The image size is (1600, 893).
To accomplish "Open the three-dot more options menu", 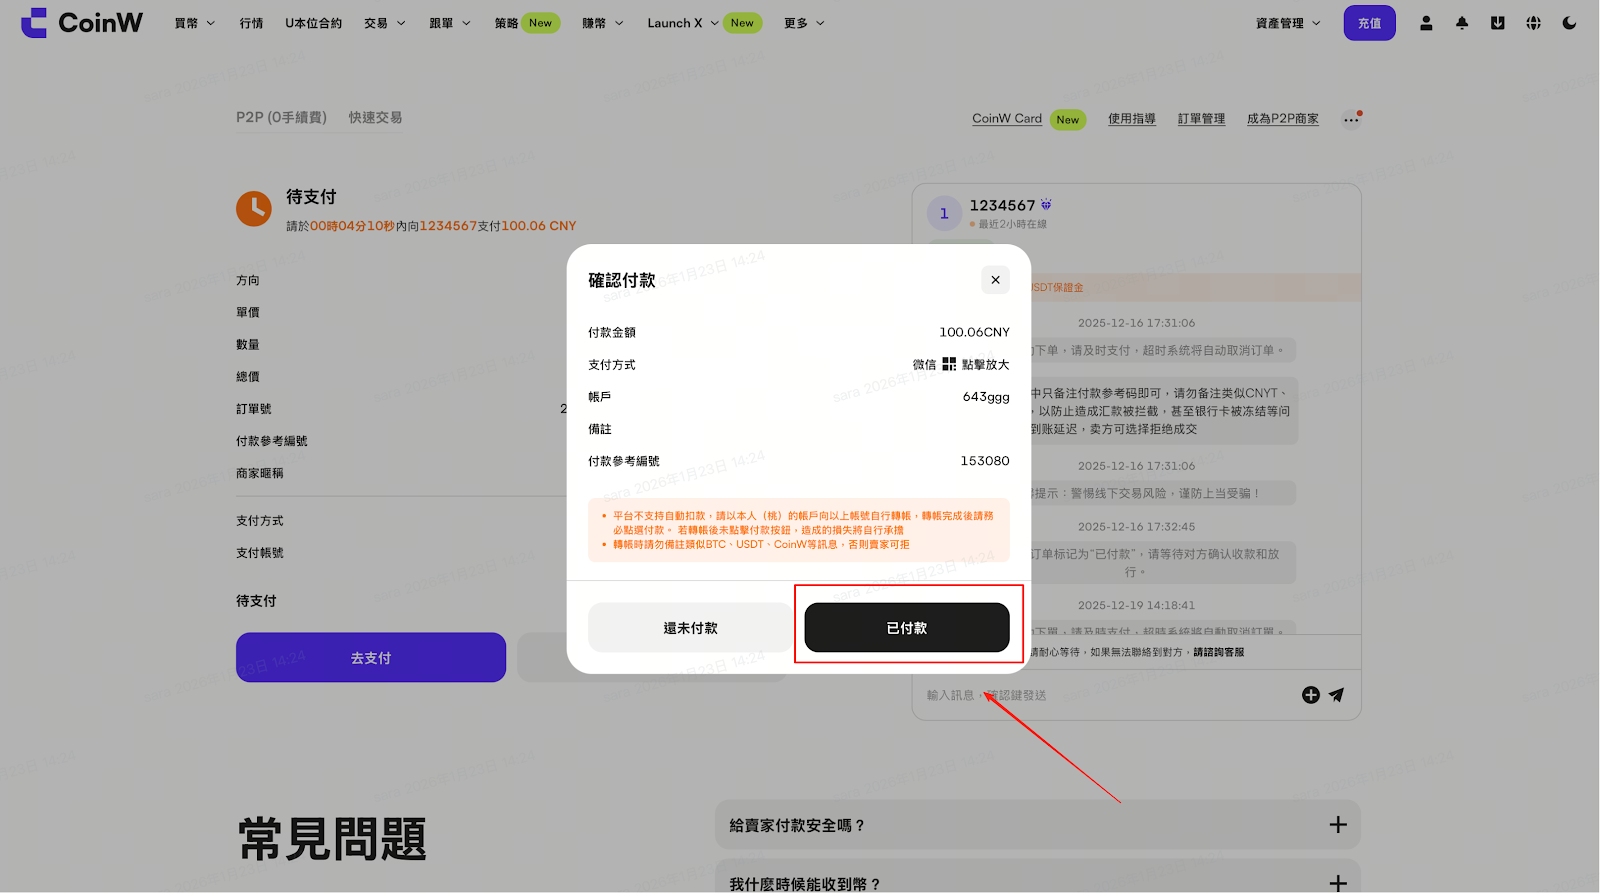I will tap(1351, 119).
